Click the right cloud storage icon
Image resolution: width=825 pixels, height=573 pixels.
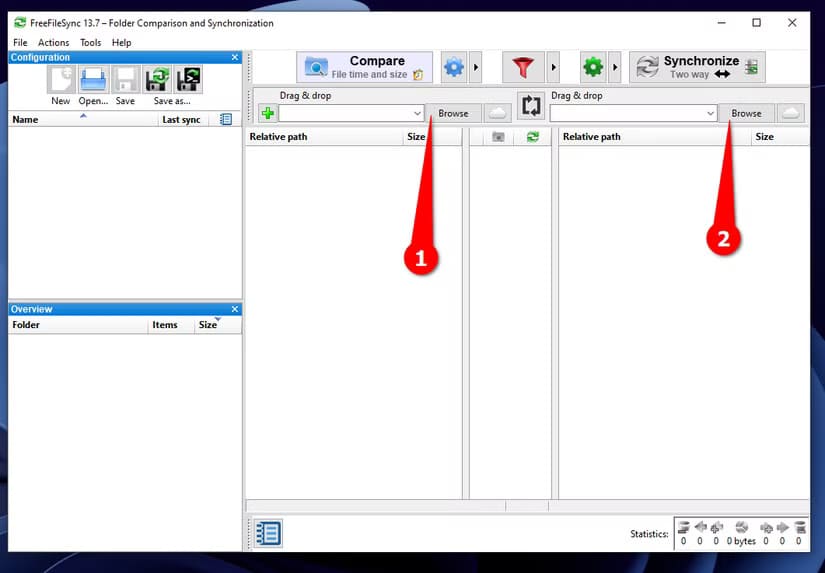click(791, 113)
